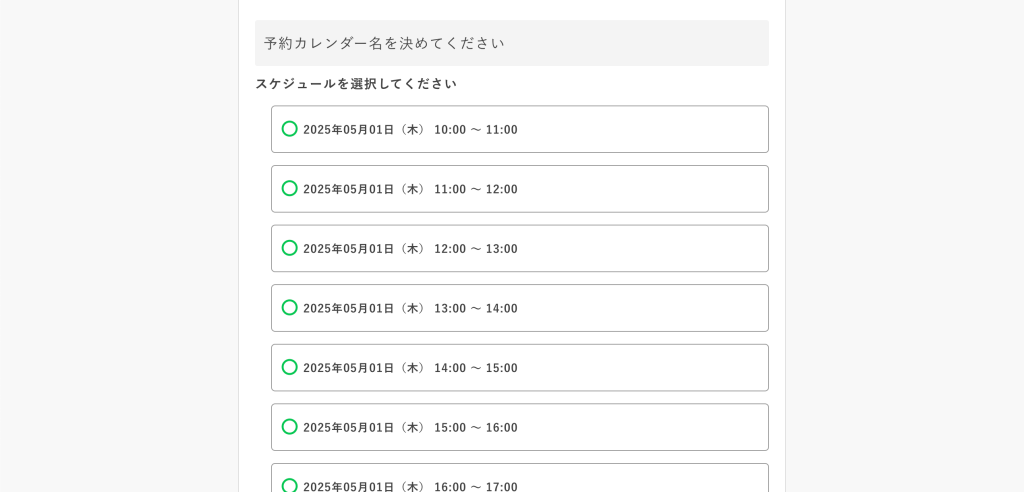
Task: Click the 14:00 ～ 15:00 time range text
Action: click(476, 368)
